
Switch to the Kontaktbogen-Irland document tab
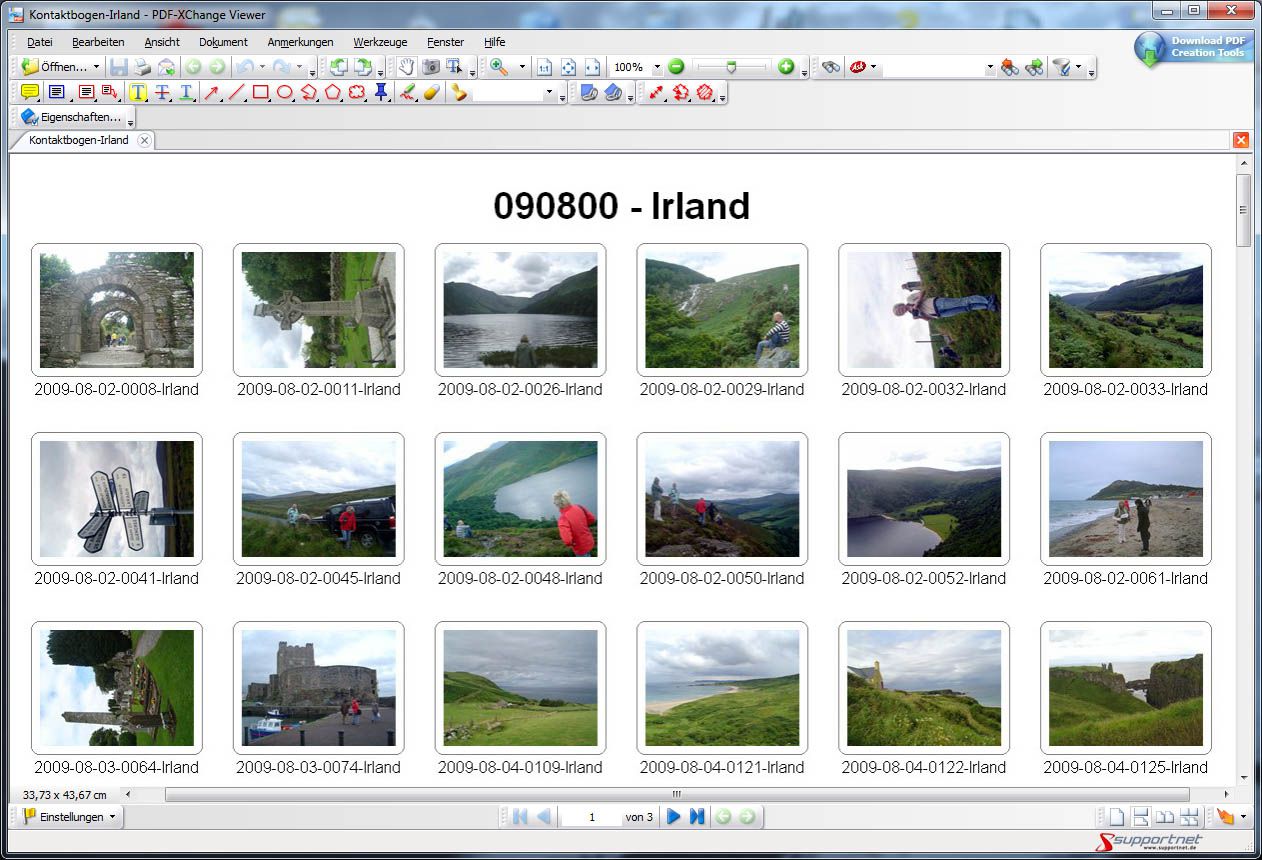[x=80, y=140]
